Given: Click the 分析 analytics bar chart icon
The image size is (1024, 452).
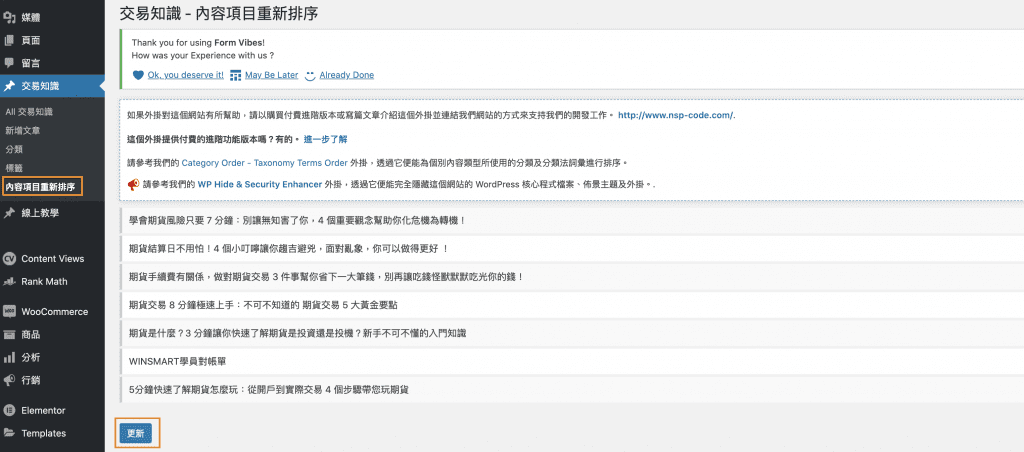Looking at the screenshot, I should click(x=9, y=356).
